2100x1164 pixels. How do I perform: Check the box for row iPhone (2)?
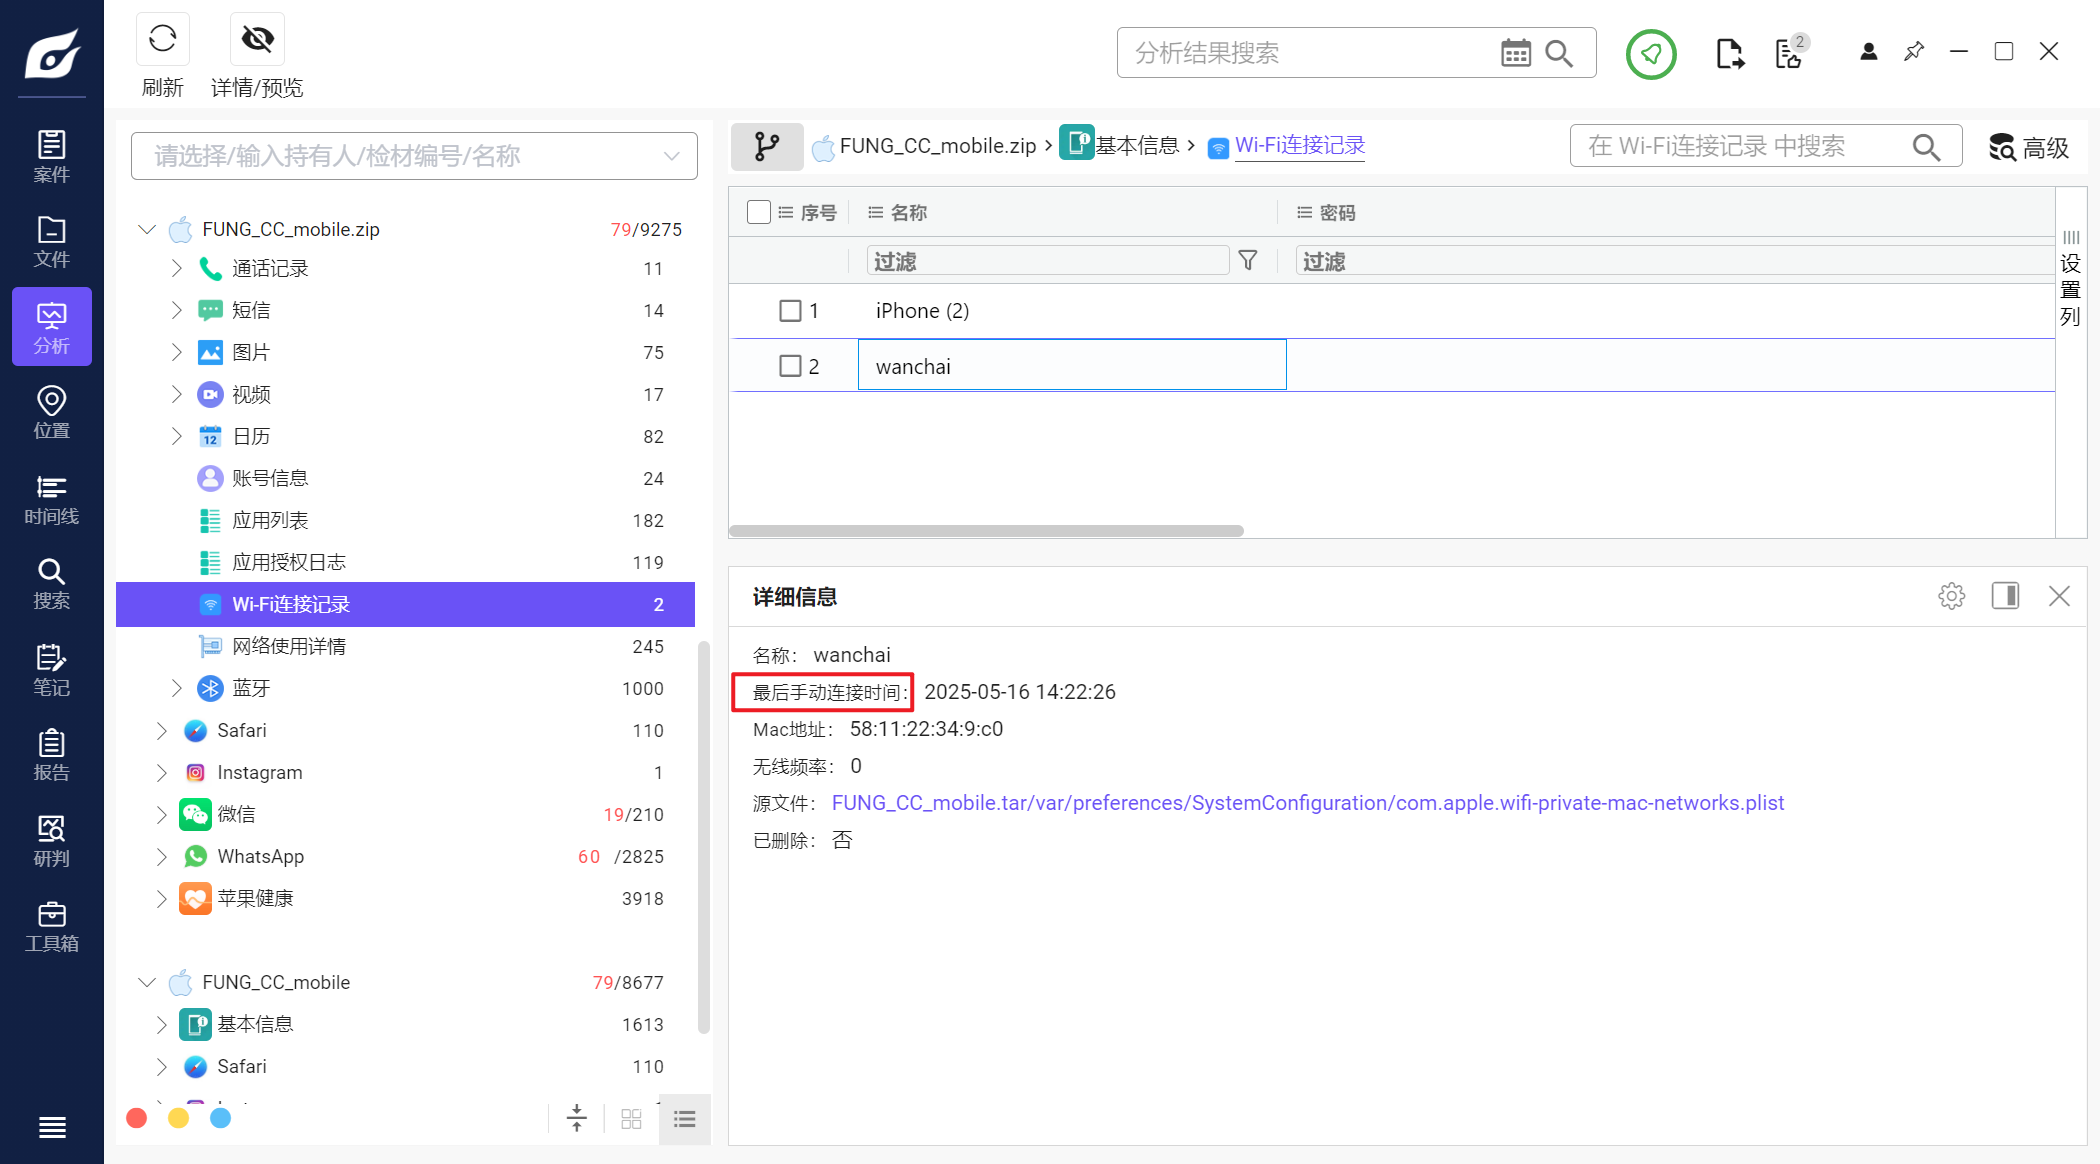(x=790, y=311)
